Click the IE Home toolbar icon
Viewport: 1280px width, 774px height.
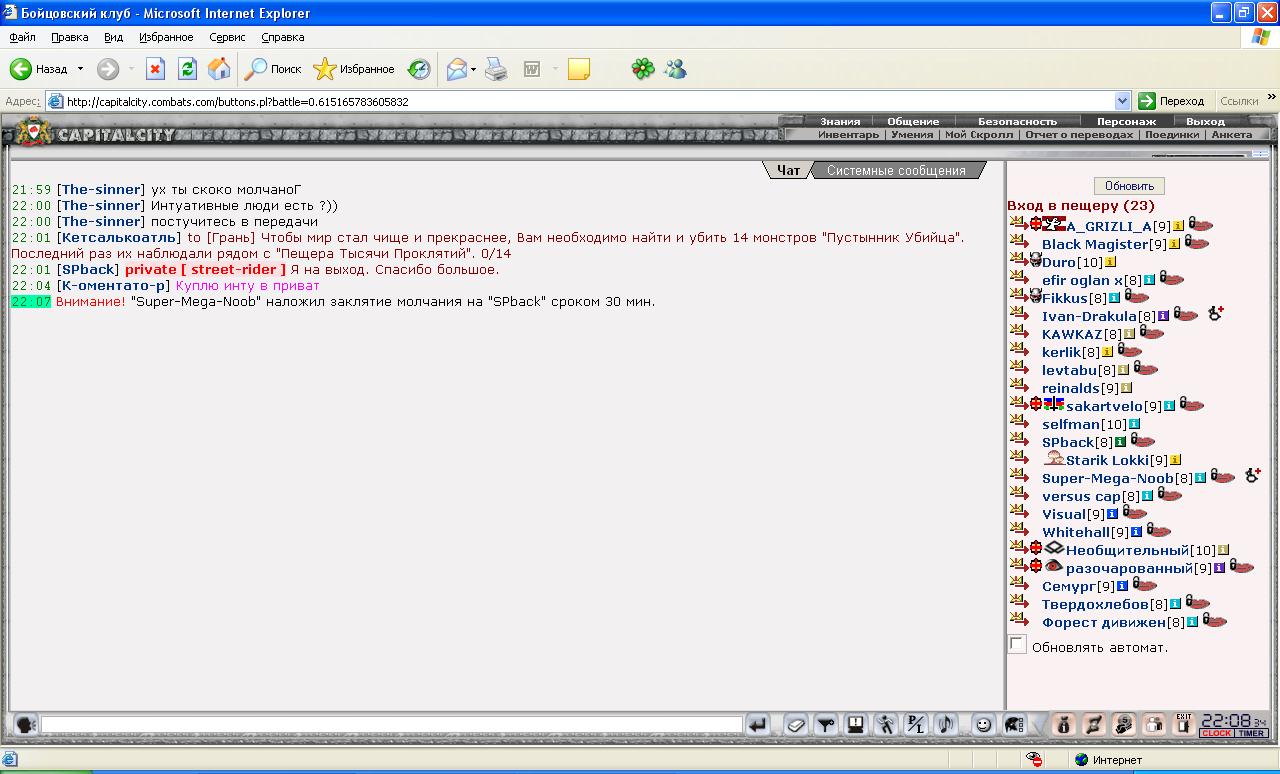point(219,69)
